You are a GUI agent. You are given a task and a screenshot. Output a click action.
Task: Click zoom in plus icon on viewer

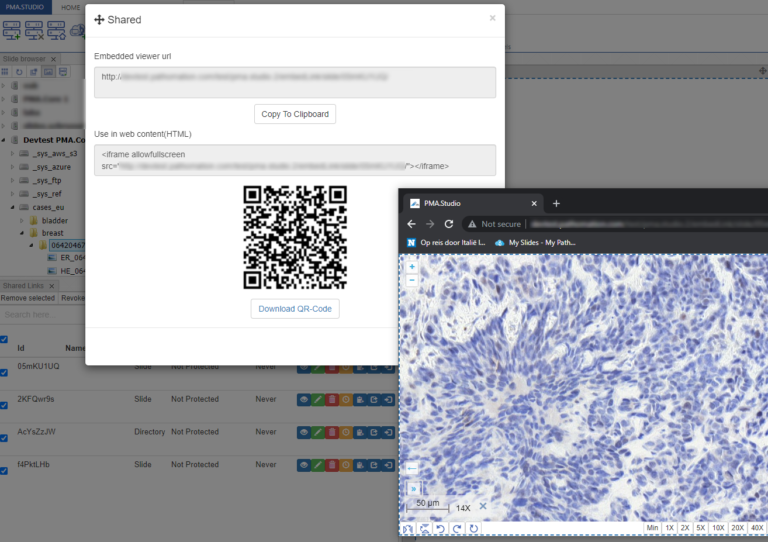(x=412, y=267)
